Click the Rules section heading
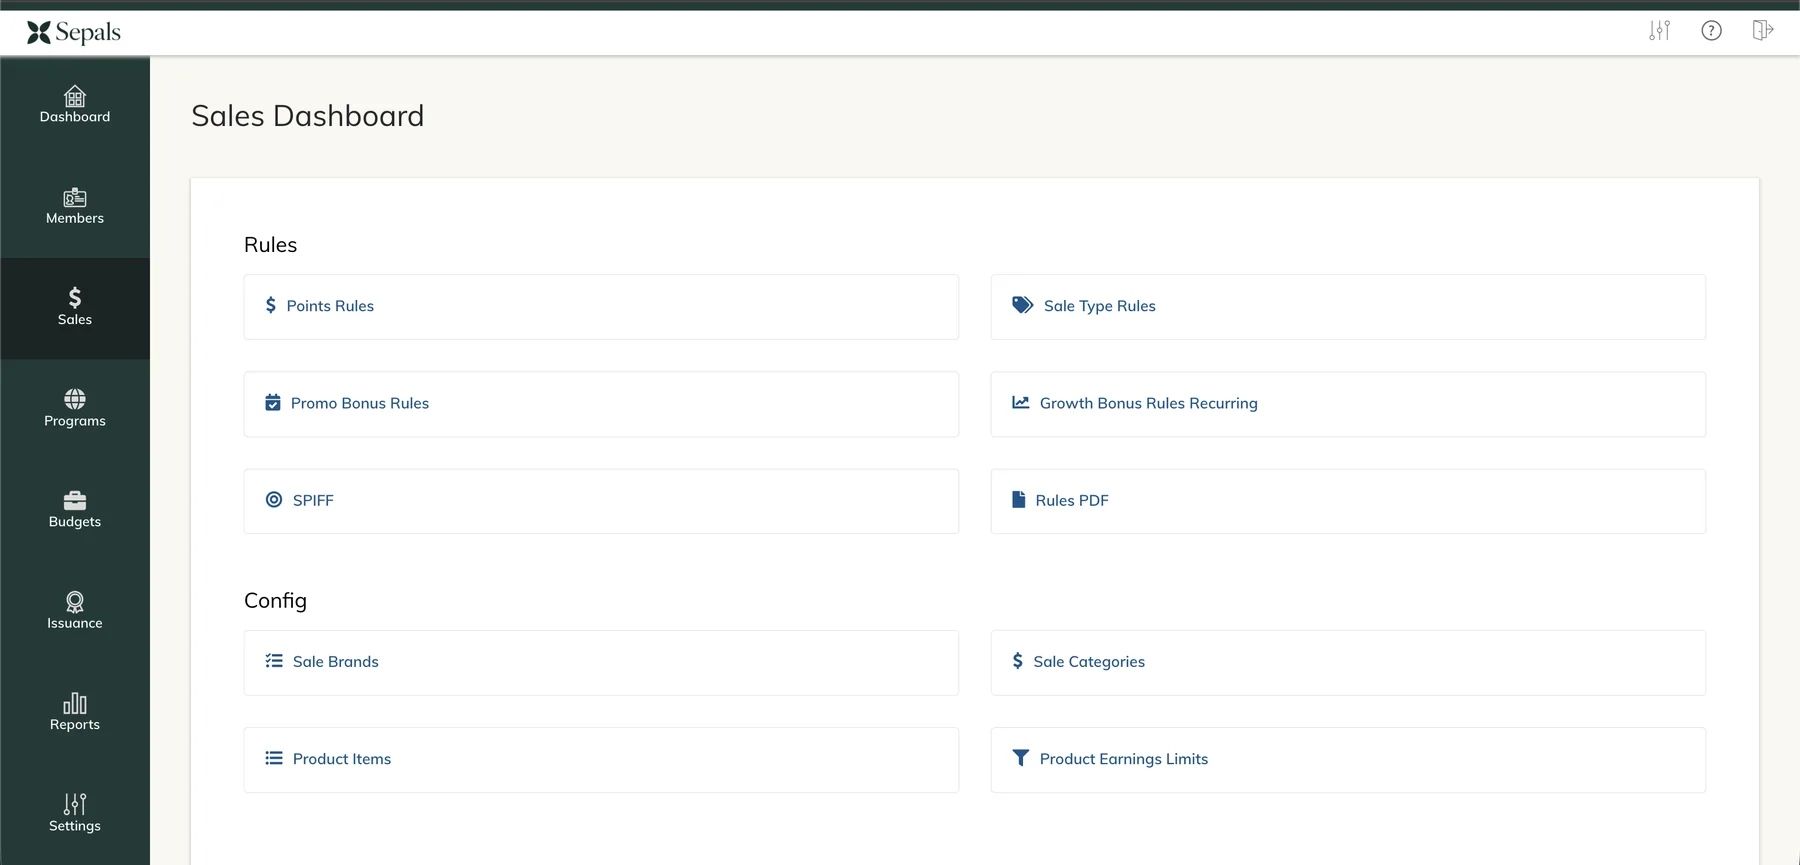Screen dimensions: 1800x865 click(x=271, y=245)
